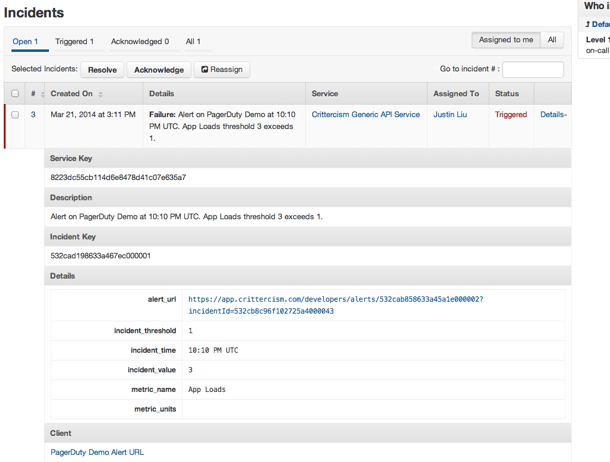The height and width of the screenshot is (462, 610).
Task: Open incident number 3 link
Action: [33, 115]
